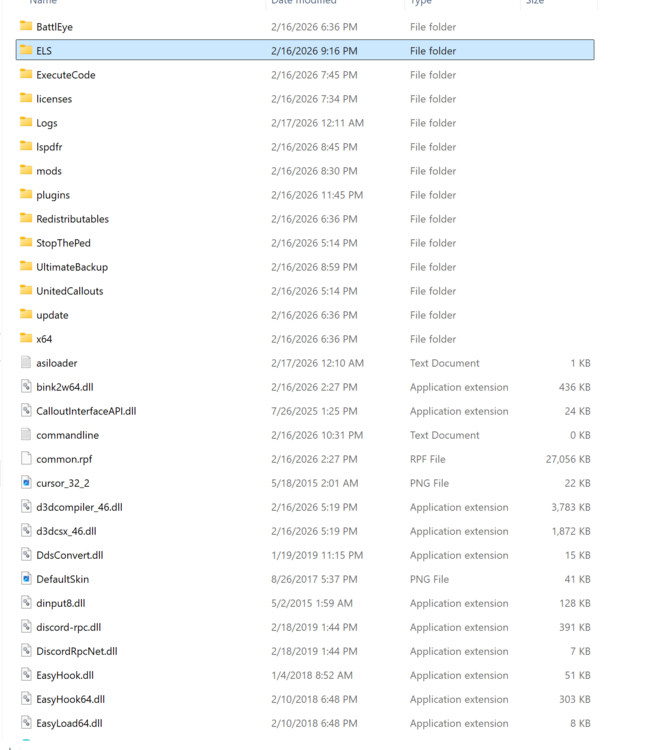Click the StopThePed folder icon

coord(26,242)
